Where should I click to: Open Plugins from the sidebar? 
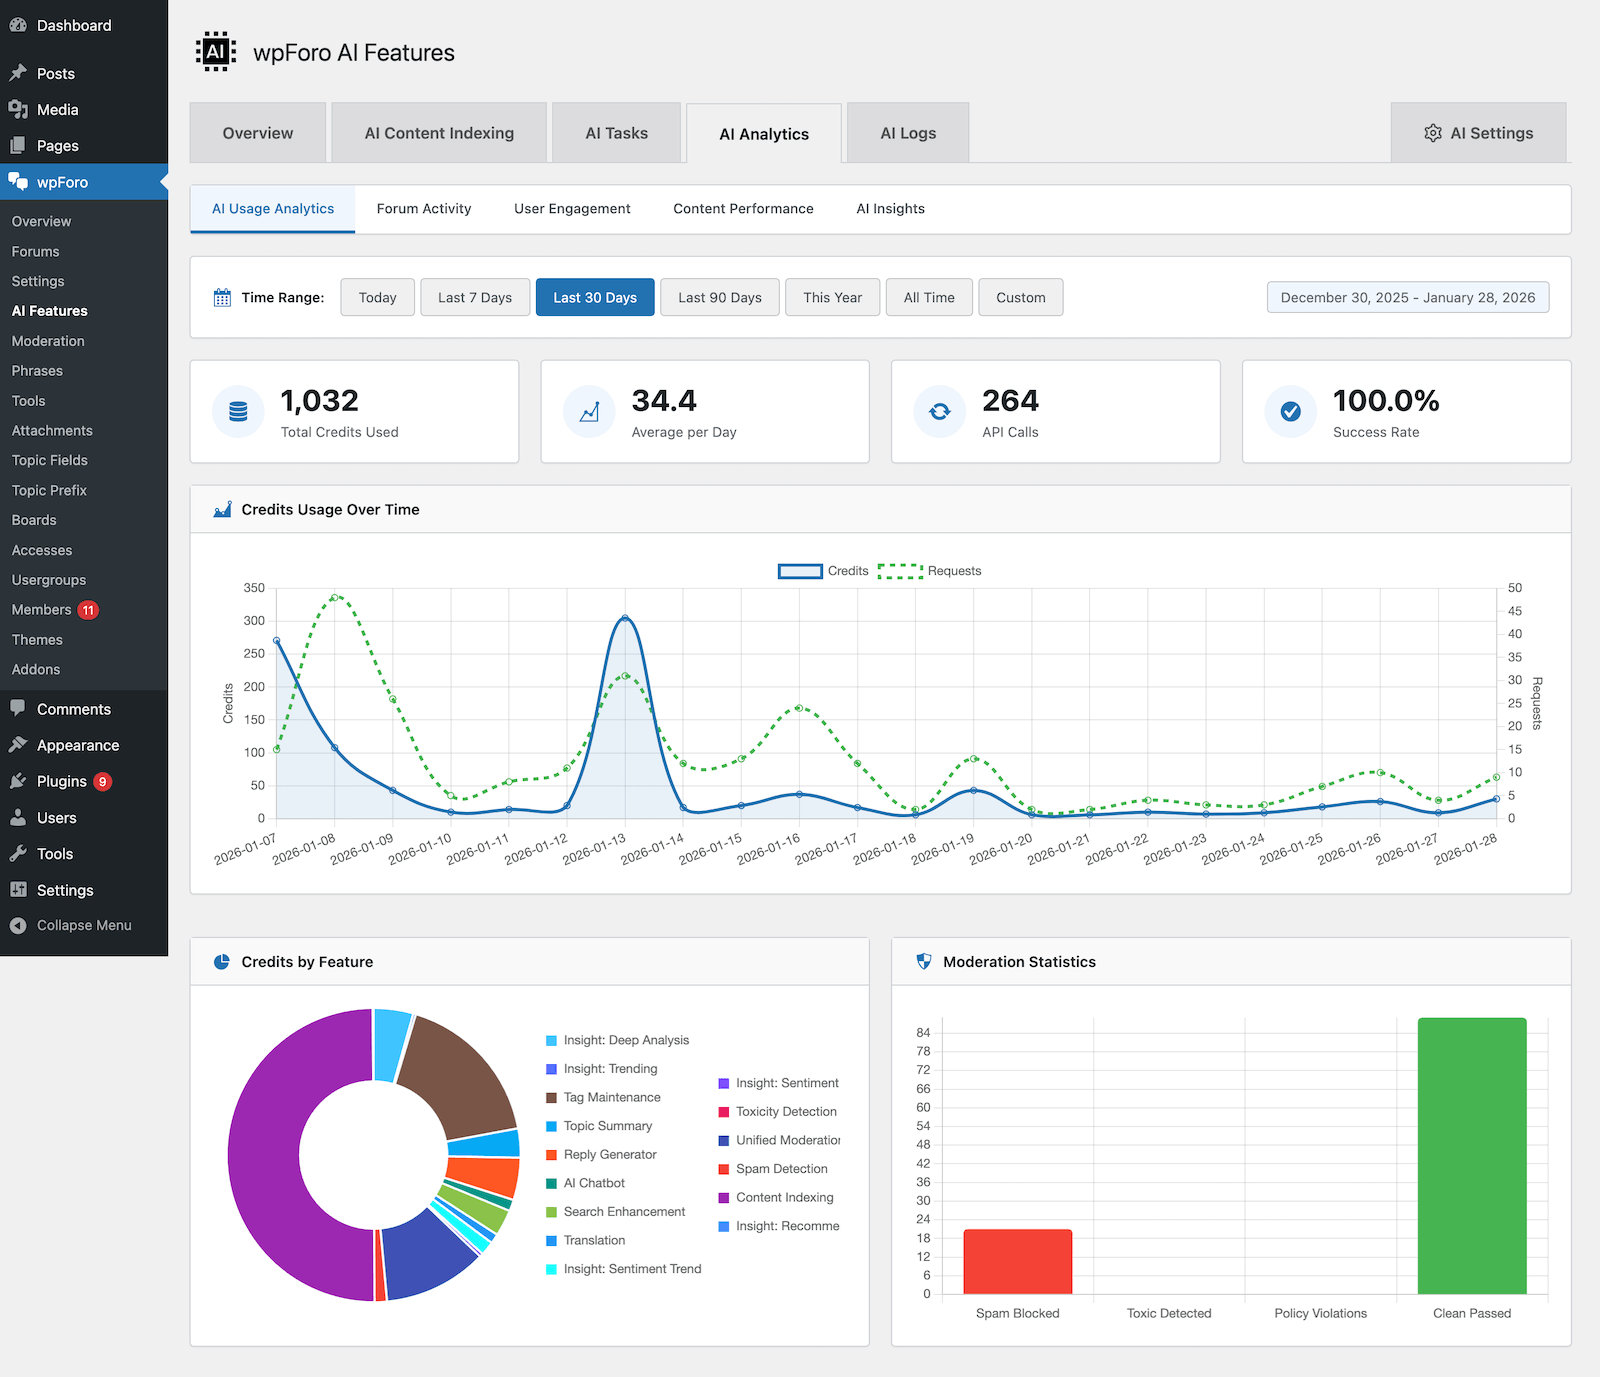(62, 781)
